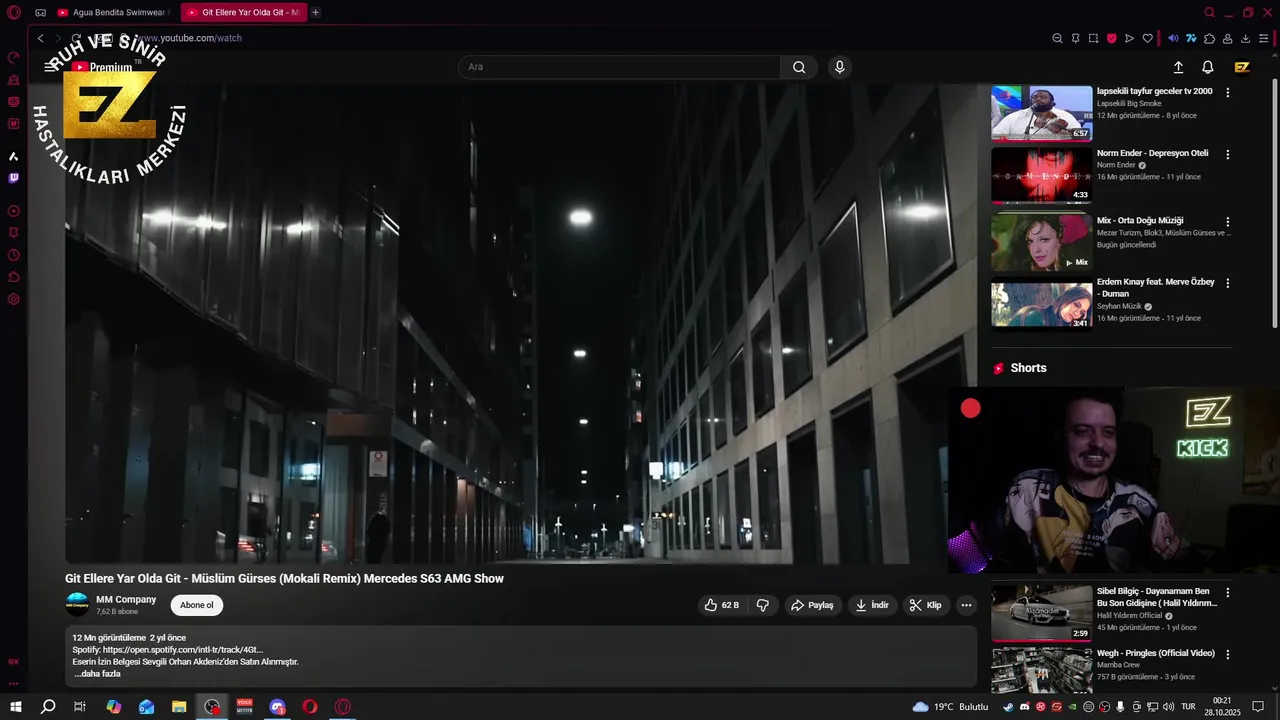Open options for lapsekili tayfur video

point(1228,92)
